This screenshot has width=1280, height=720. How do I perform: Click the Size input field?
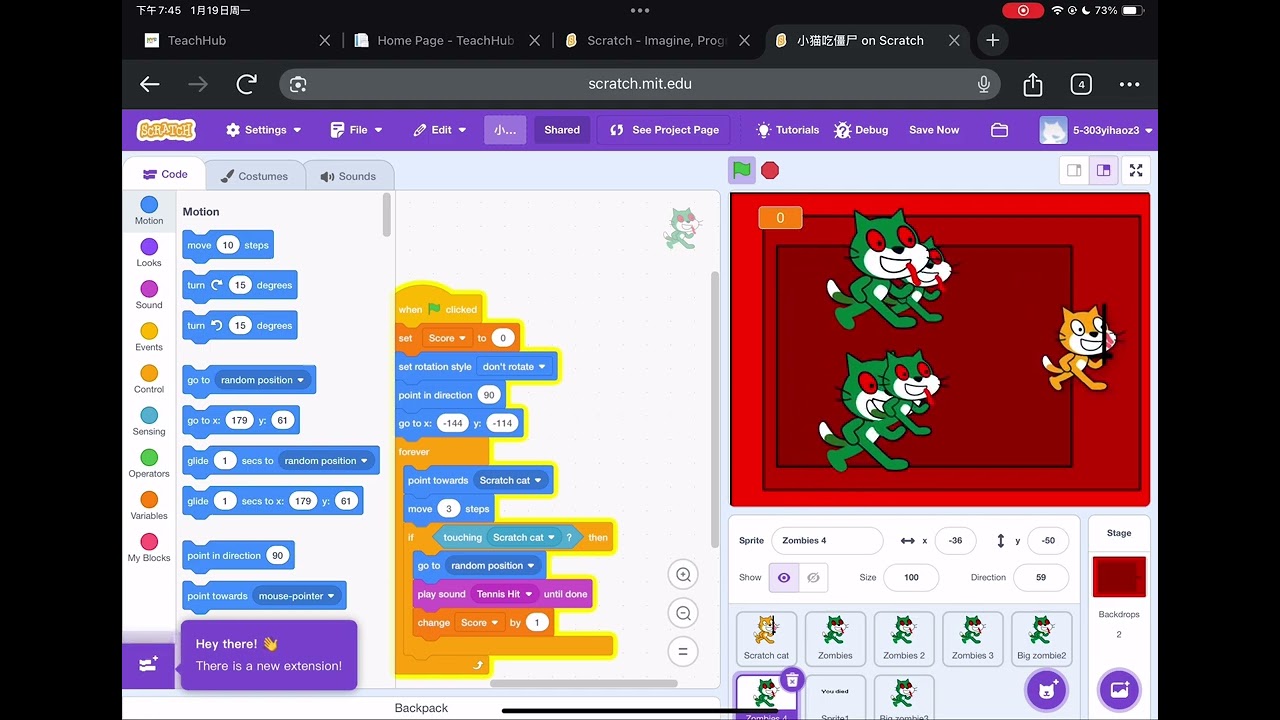911,578
